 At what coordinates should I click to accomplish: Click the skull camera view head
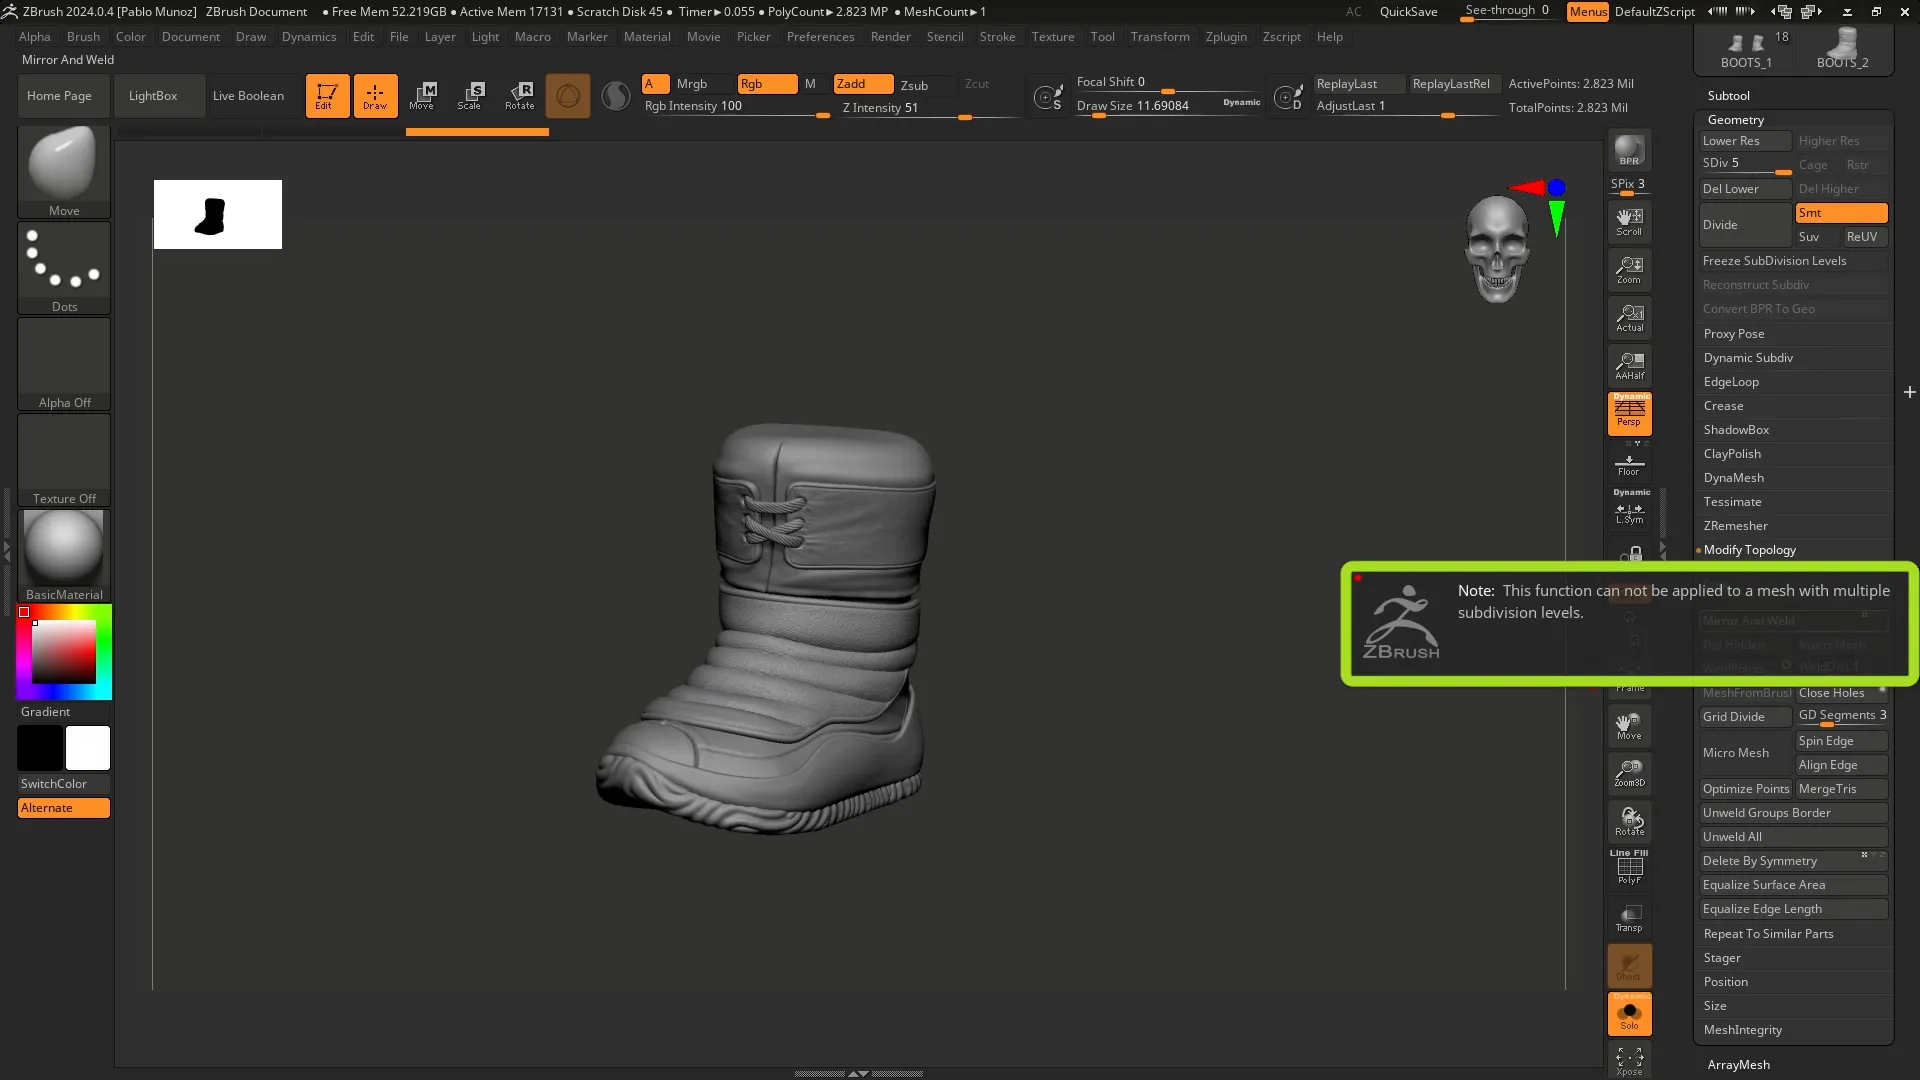(x=1497, y=249)
